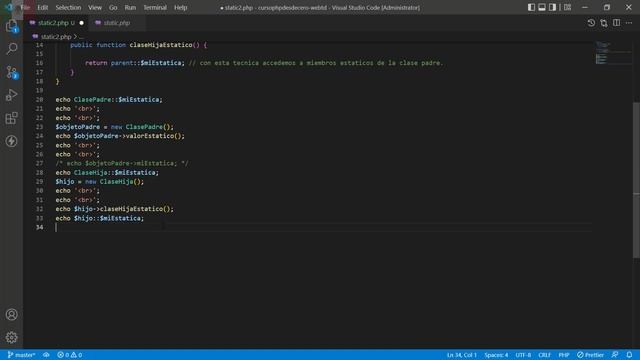This screenshot has height=360, width=640.
Task: Open the View menu
Action: pyautogui.click(x=95, y=7)
